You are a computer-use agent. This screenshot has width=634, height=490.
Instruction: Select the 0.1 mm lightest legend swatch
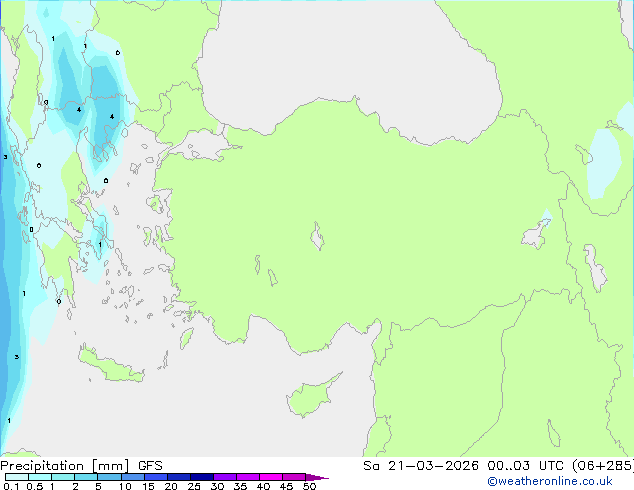click(x=17, y=477)
